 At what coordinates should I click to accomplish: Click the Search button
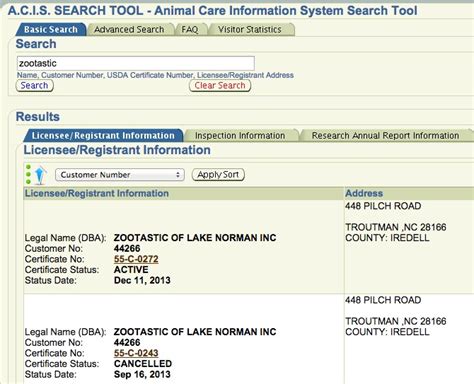(35, 86)
